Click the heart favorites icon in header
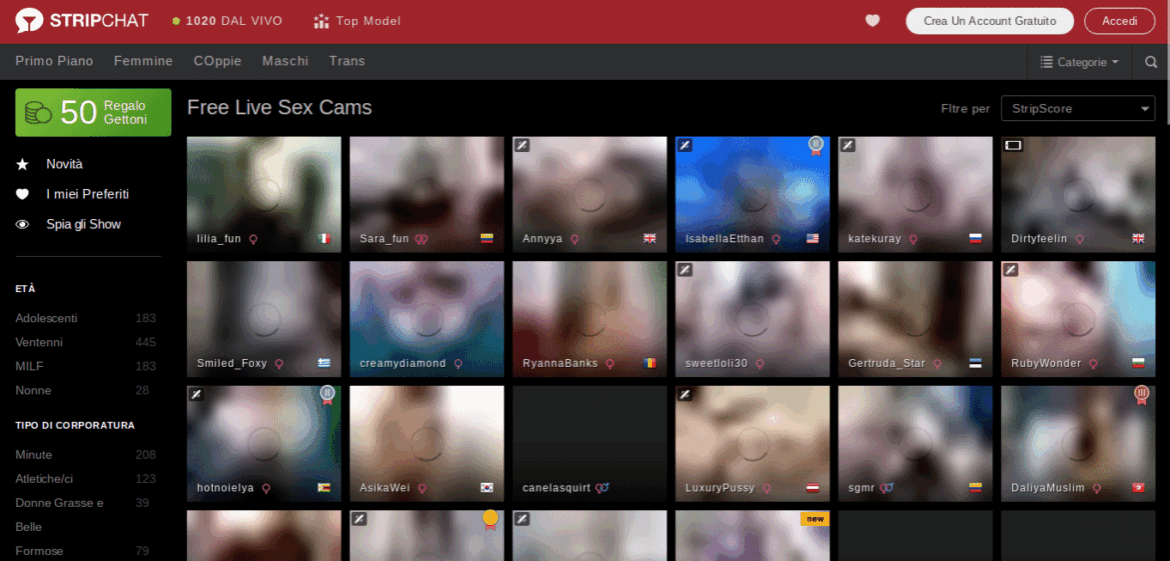 click(872, 21)
